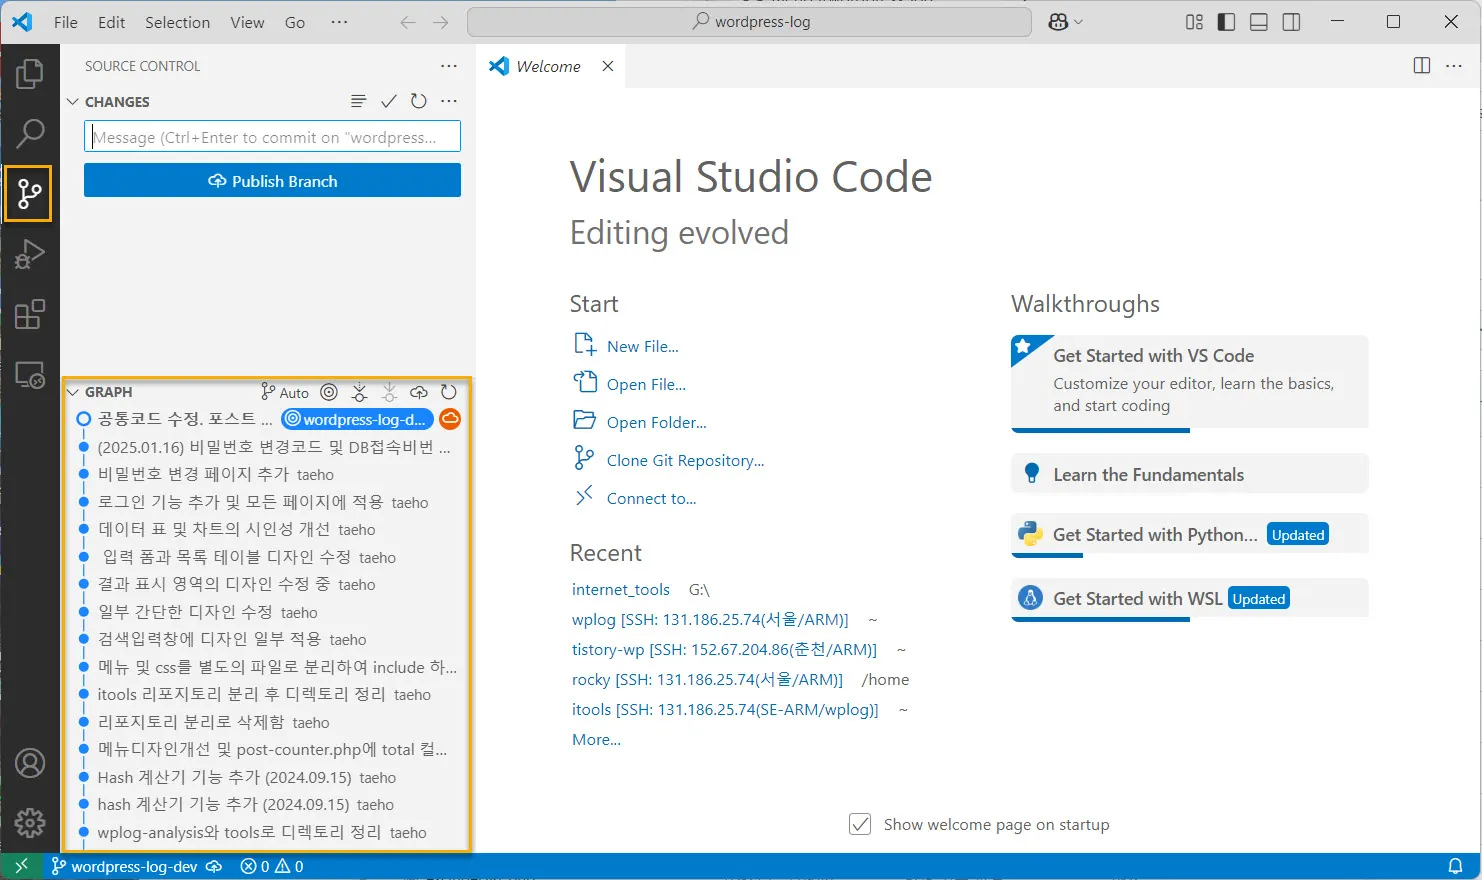Open the Extensions view
Image resolution: width=1482 pixels, height=880 pixels.
click(x=30, y=314)
